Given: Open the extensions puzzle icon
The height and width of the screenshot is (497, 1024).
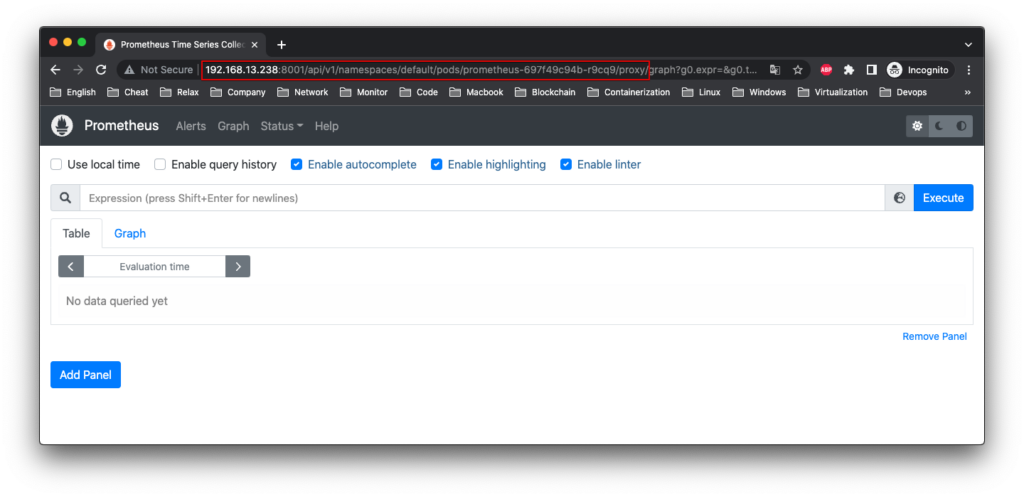Looking at the screenshot, I should click(849, 70).
